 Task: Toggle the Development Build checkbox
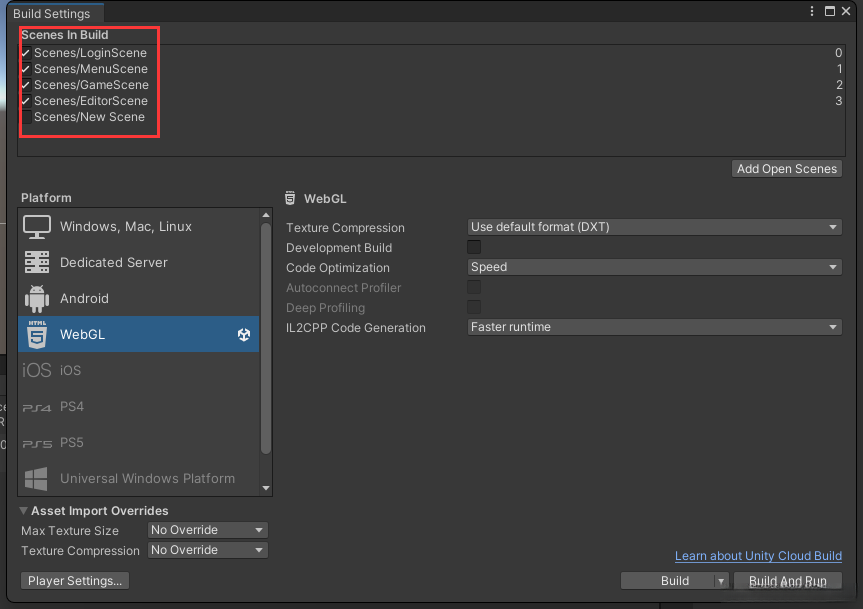pyautogui.click(x=474, y=247)
